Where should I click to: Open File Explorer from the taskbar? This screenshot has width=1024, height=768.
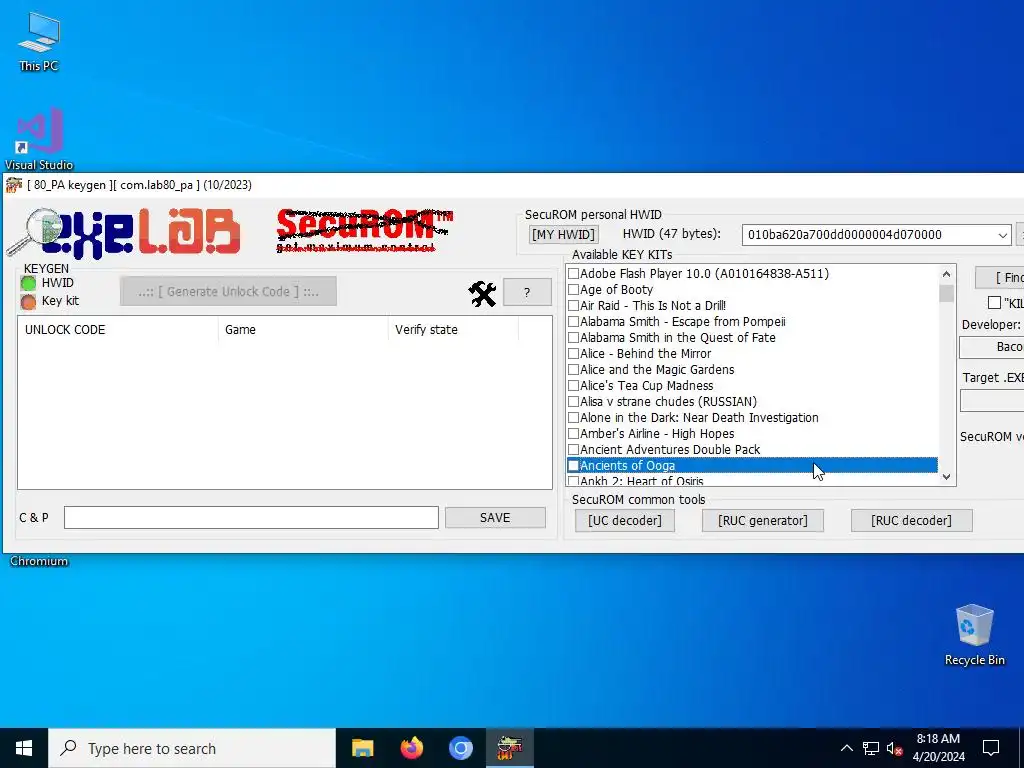362,748
